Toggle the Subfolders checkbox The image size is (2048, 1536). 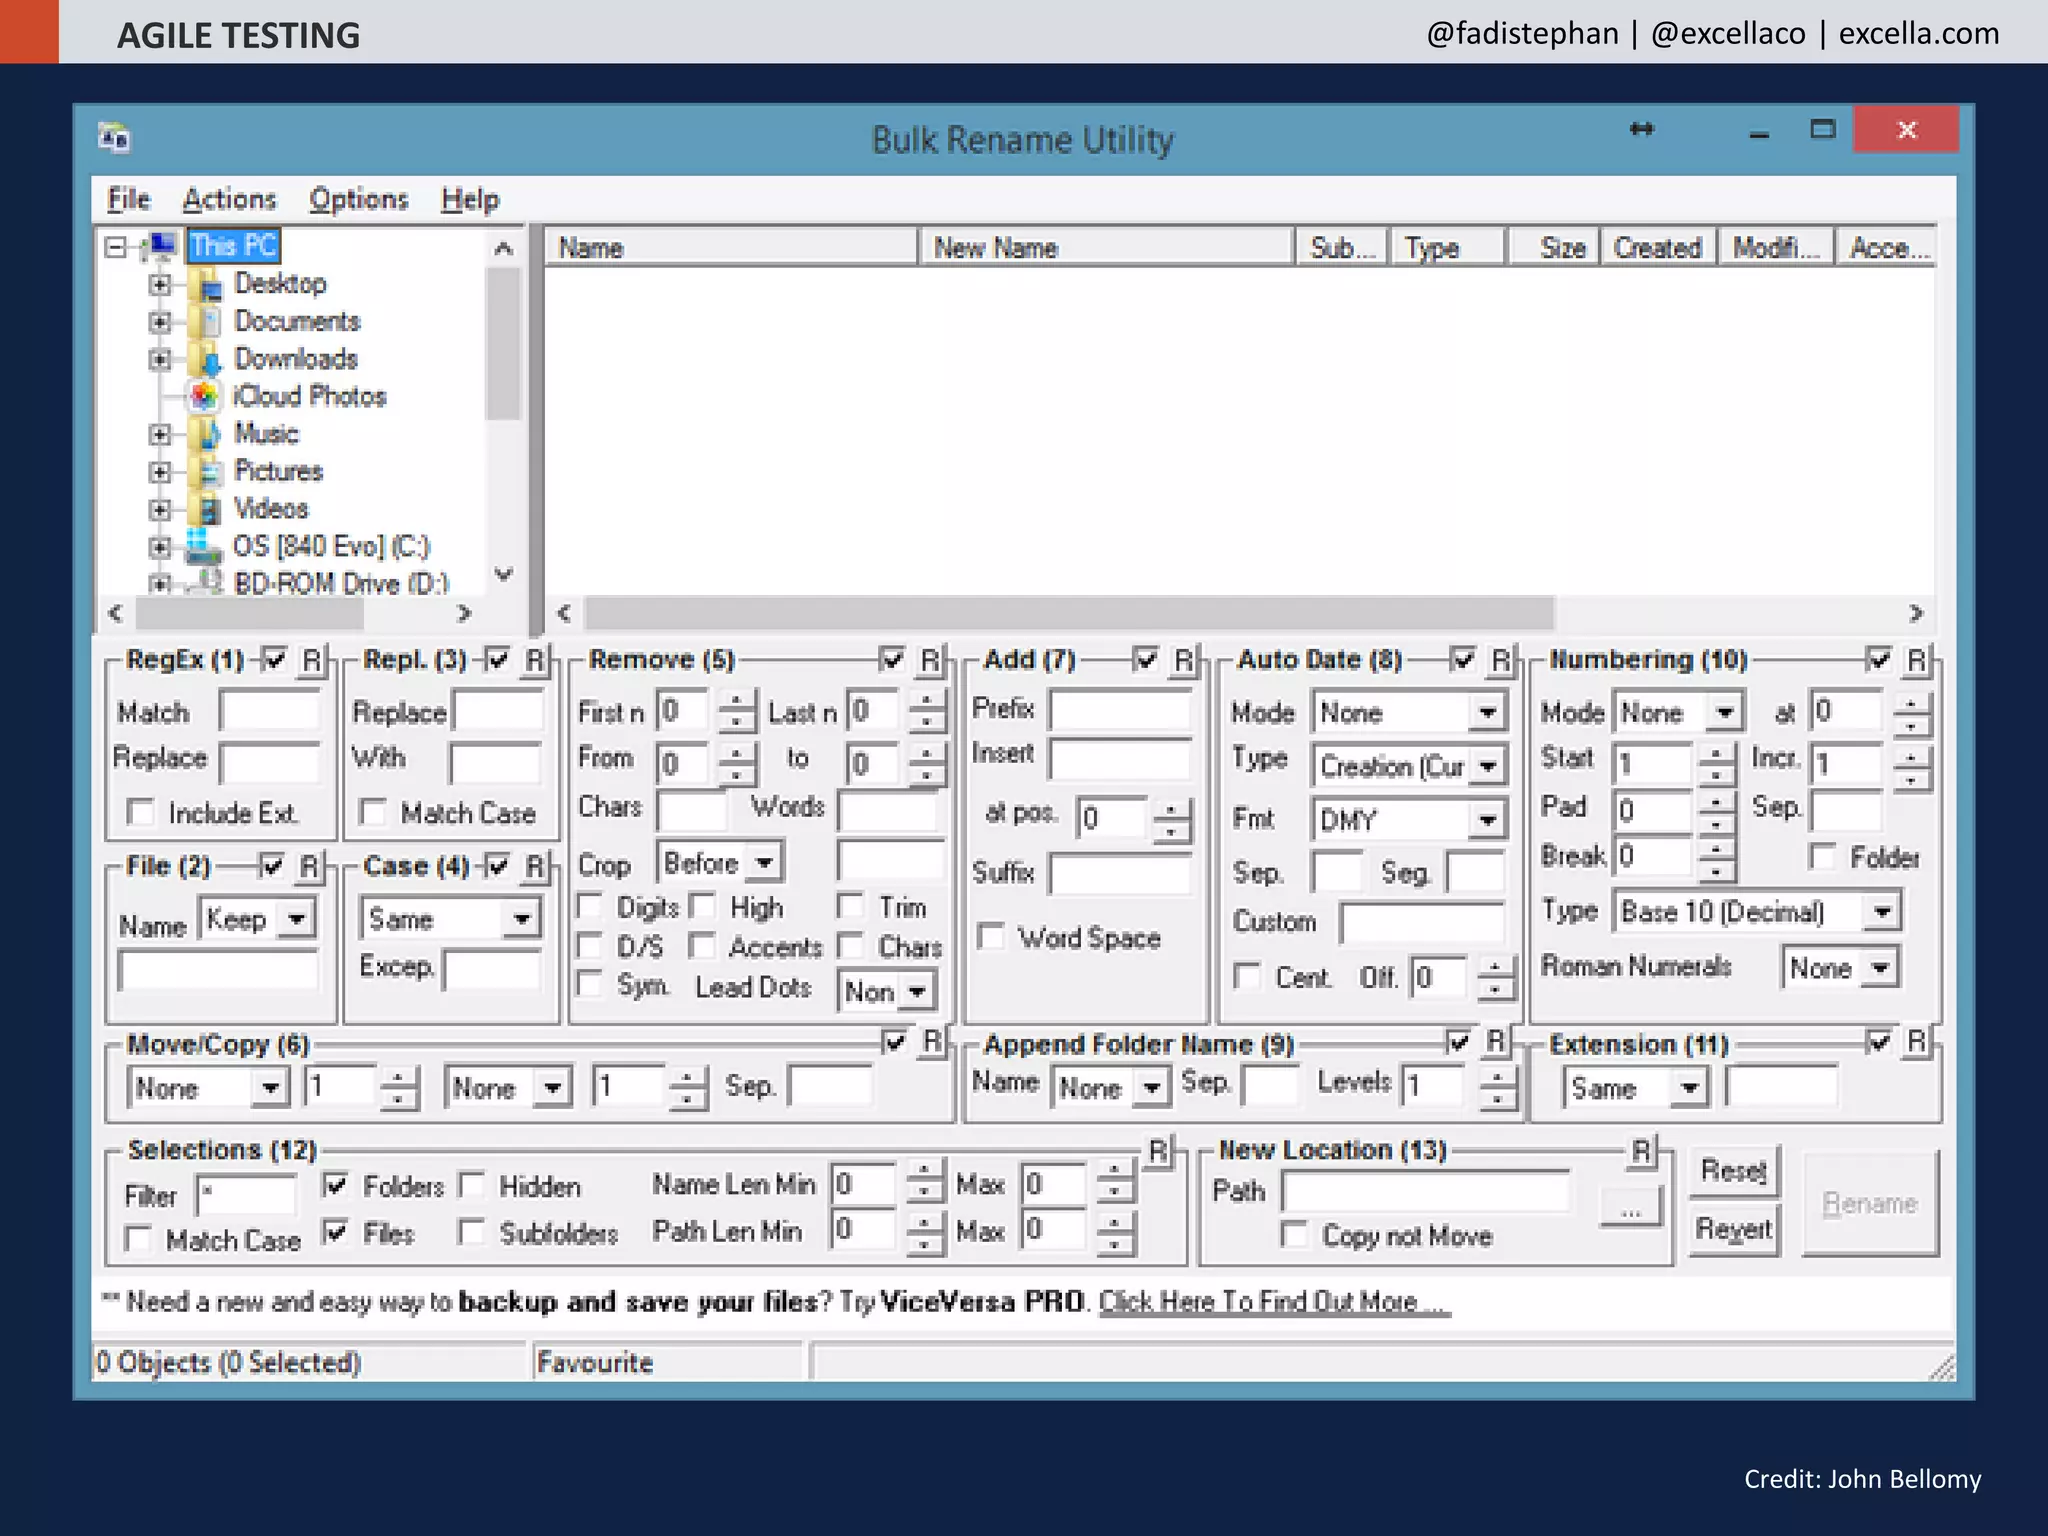coord(472,1232)
